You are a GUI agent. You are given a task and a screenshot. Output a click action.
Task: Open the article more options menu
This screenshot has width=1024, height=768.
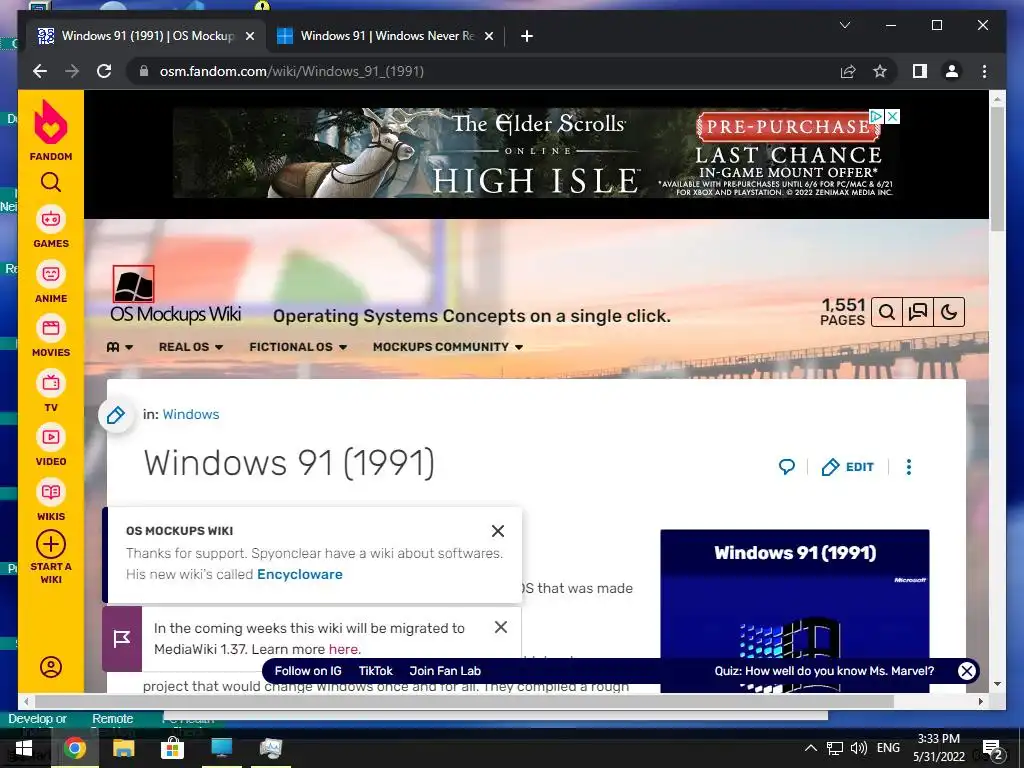click(x=908, y=466)
